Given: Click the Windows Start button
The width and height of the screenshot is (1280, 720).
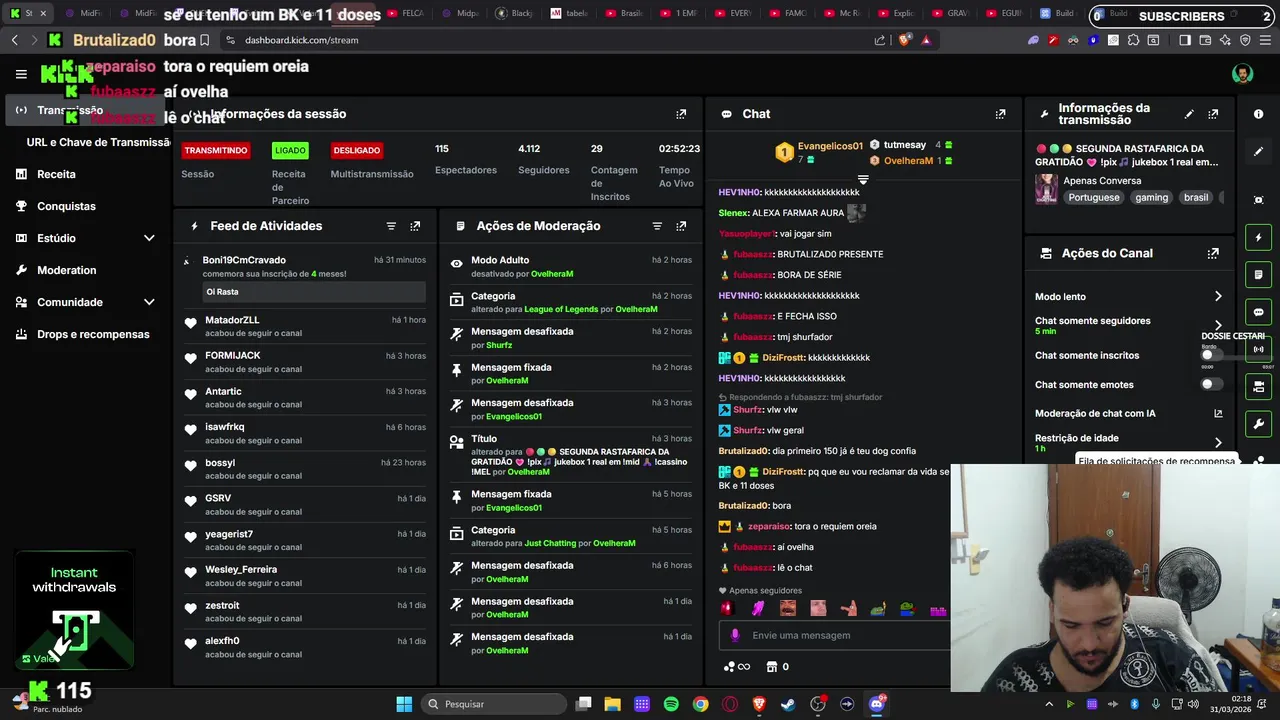Looking at the screenshot, I should click(404, 704).
